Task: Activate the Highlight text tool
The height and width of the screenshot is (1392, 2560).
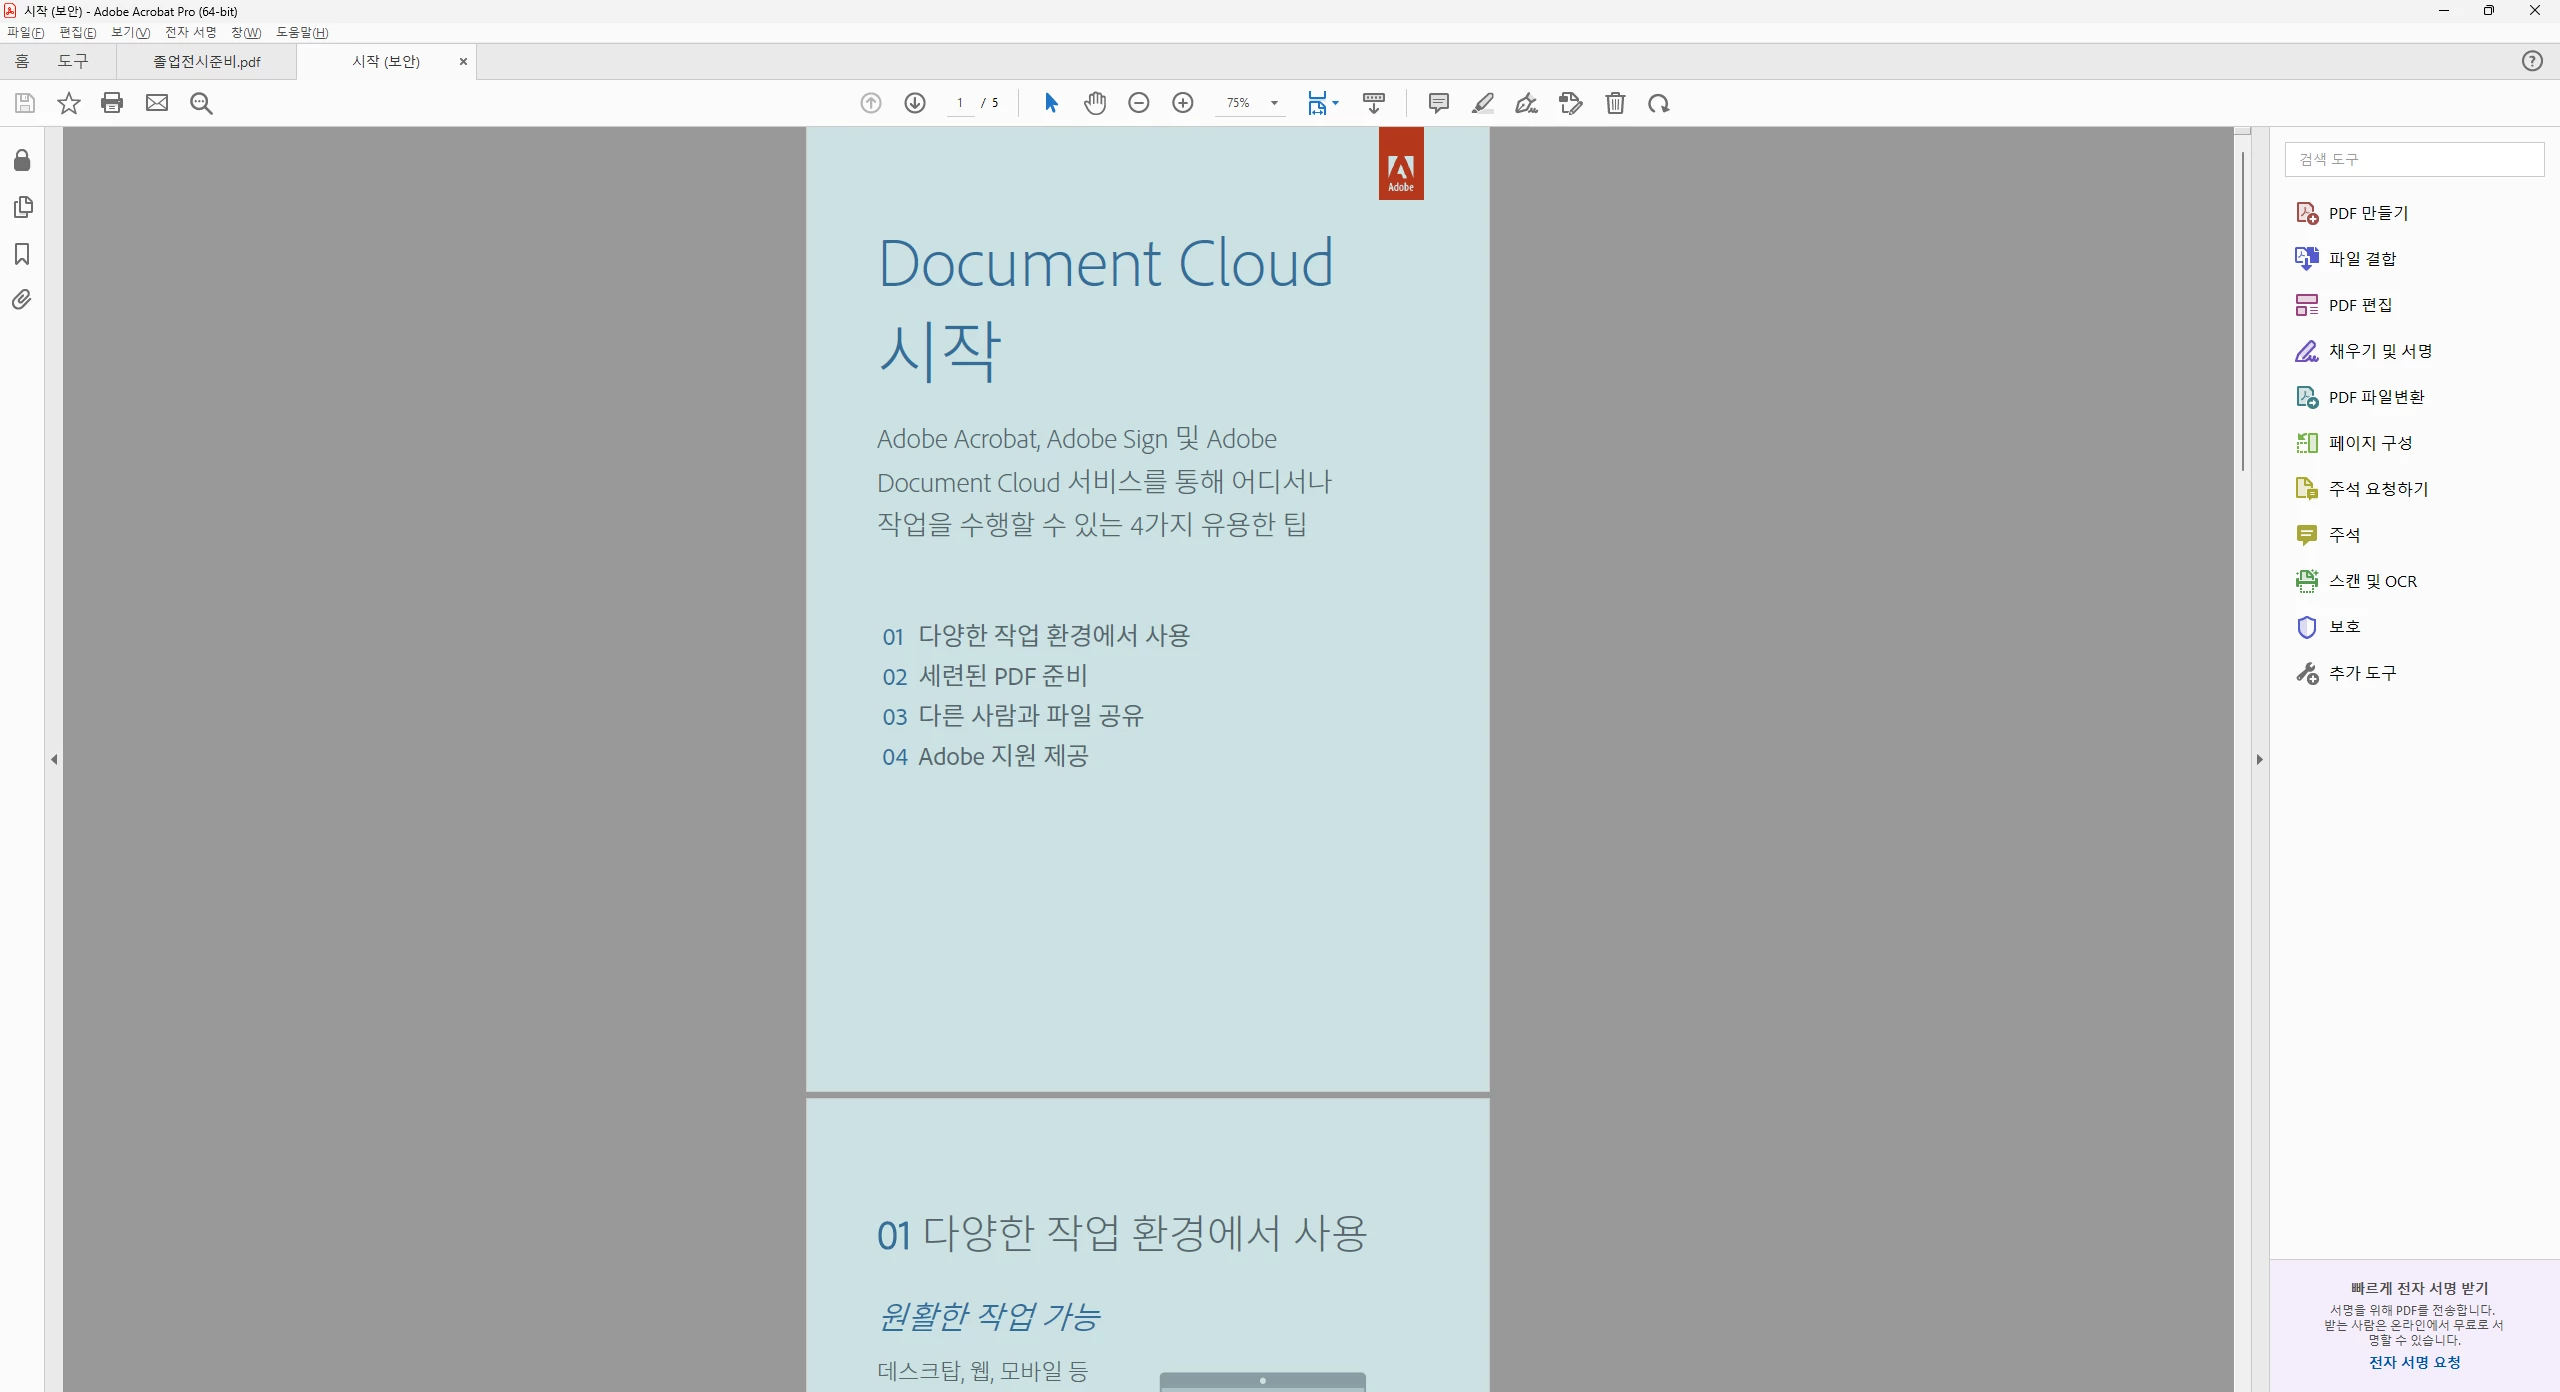Action: pyautogui.click(x=1482, y=103)
